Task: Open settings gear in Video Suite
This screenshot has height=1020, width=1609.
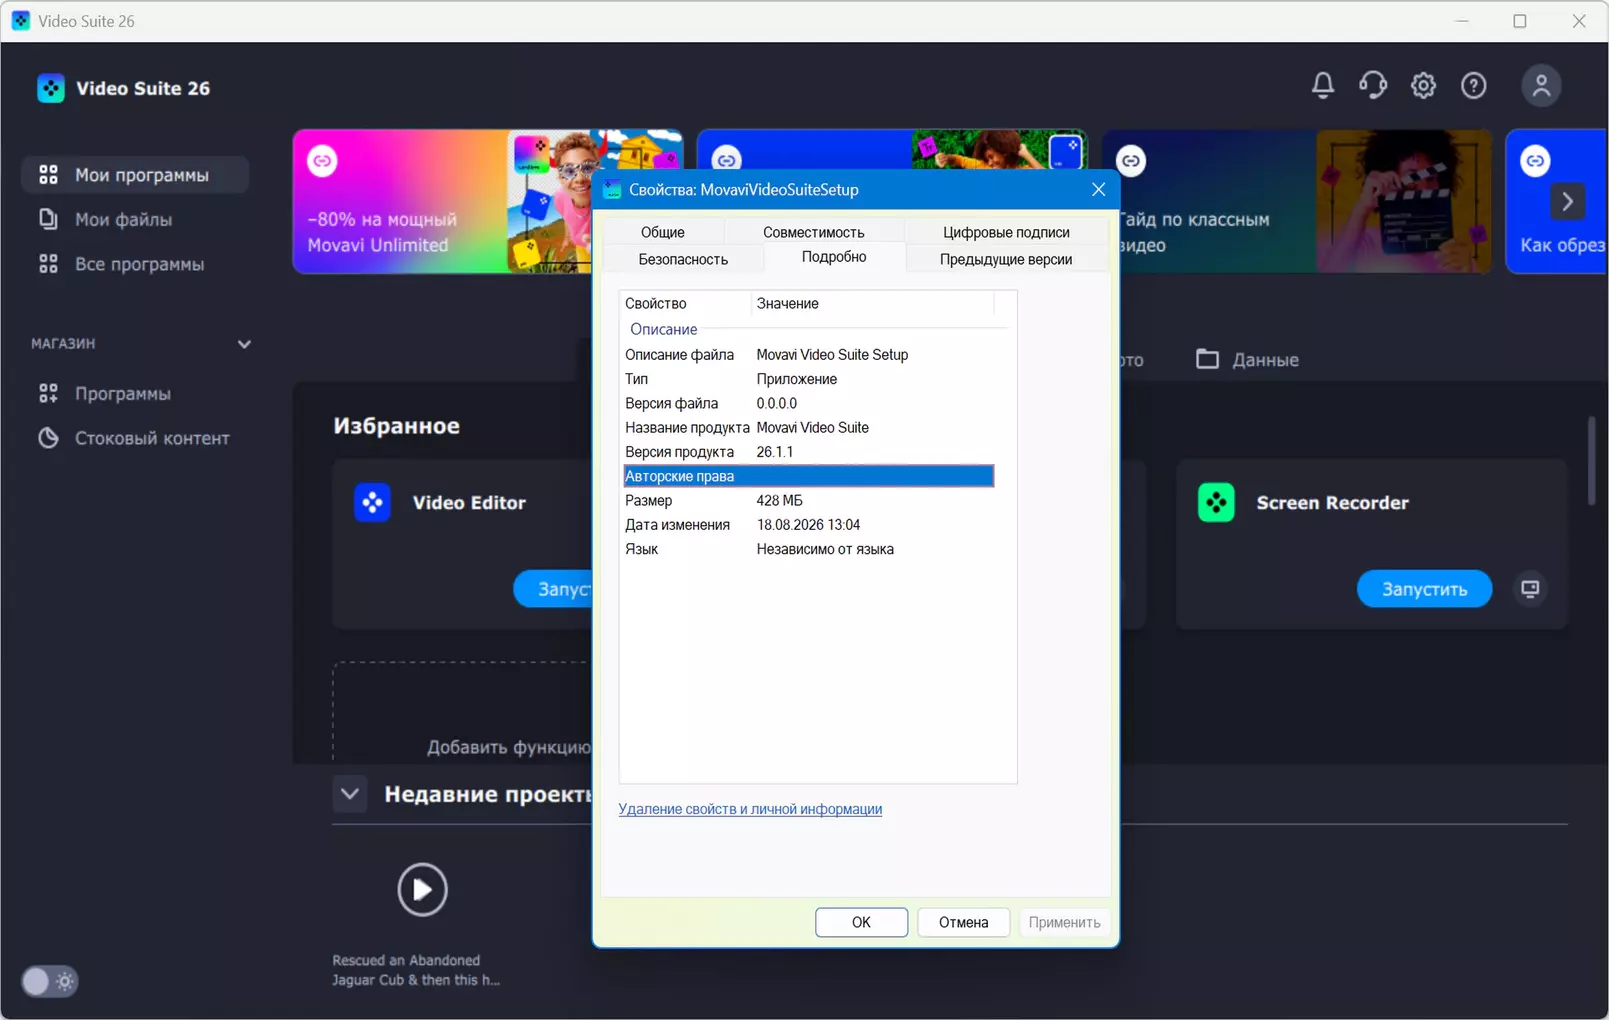Action: click(1423, 86)
